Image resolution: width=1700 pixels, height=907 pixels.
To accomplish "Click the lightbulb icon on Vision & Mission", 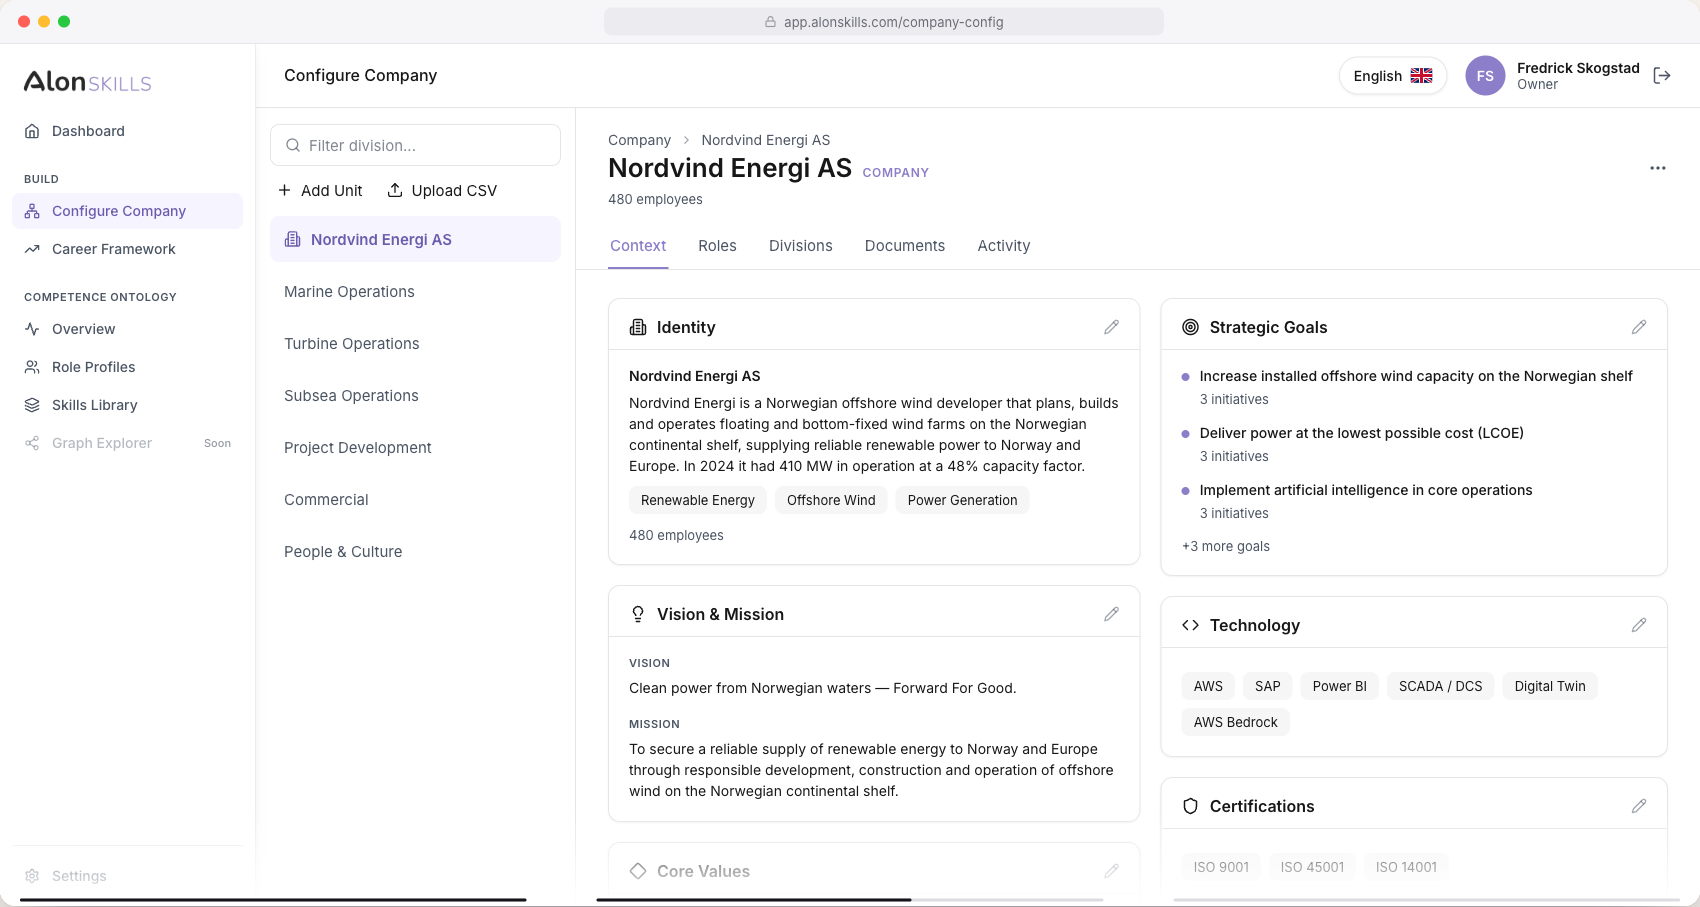I will (638, 614).
